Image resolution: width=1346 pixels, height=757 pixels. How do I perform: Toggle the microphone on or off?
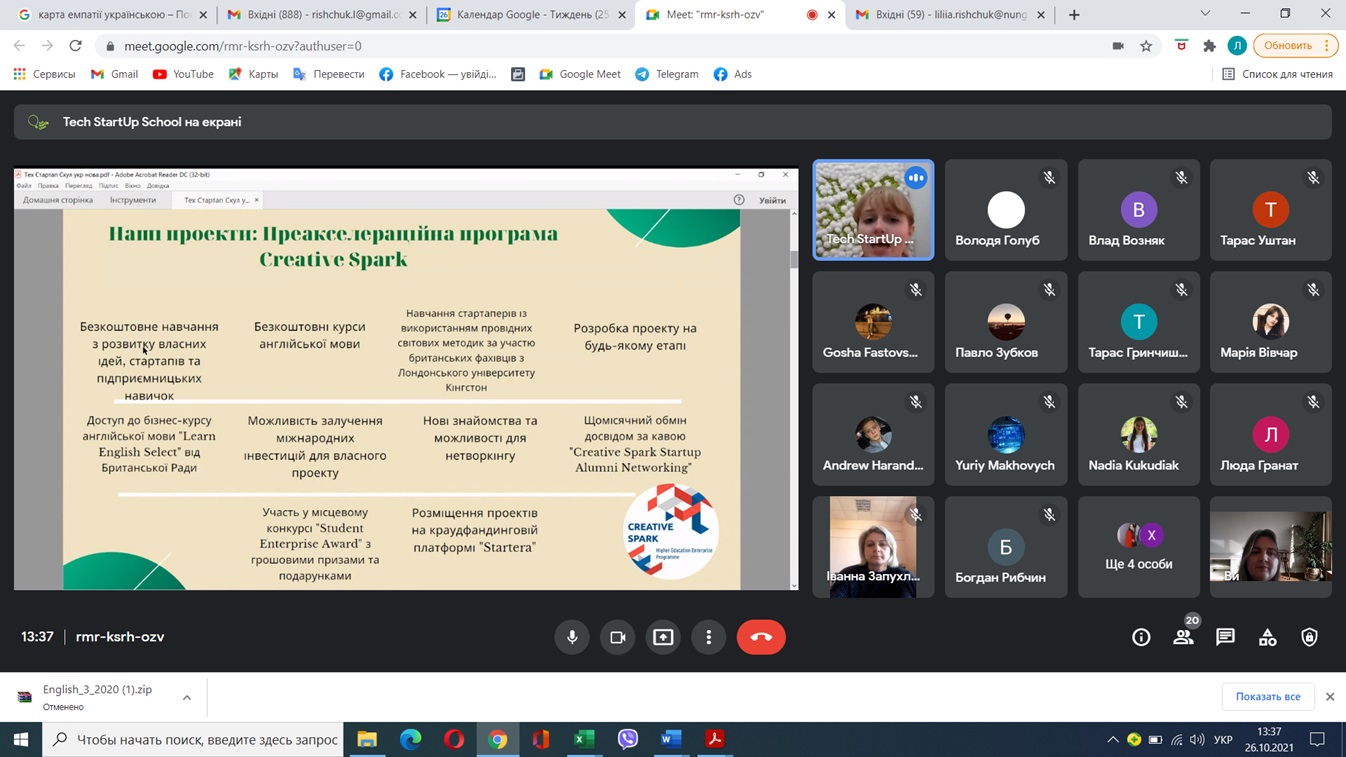(x=572, y=637)
